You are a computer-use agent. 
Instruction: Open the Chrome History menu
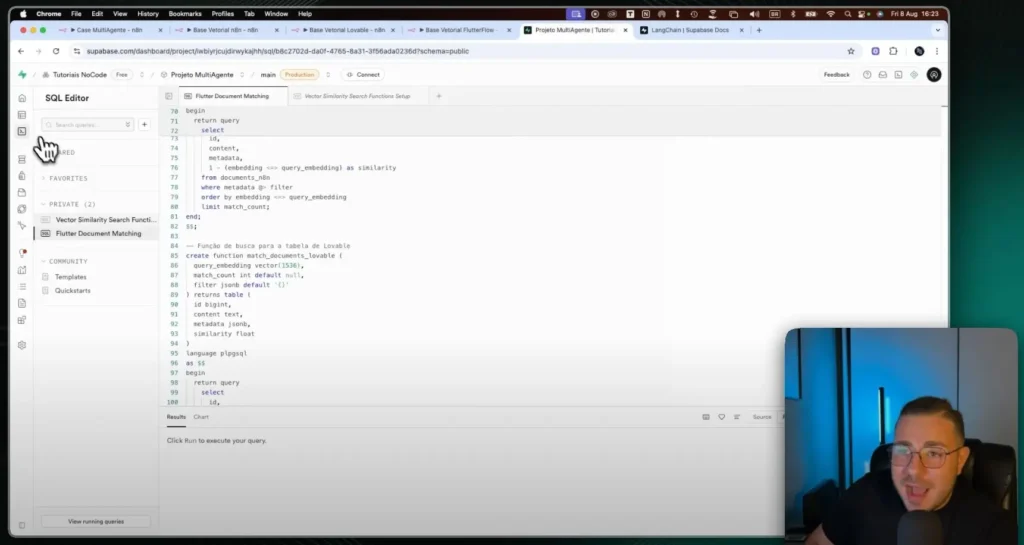[148, 14]
